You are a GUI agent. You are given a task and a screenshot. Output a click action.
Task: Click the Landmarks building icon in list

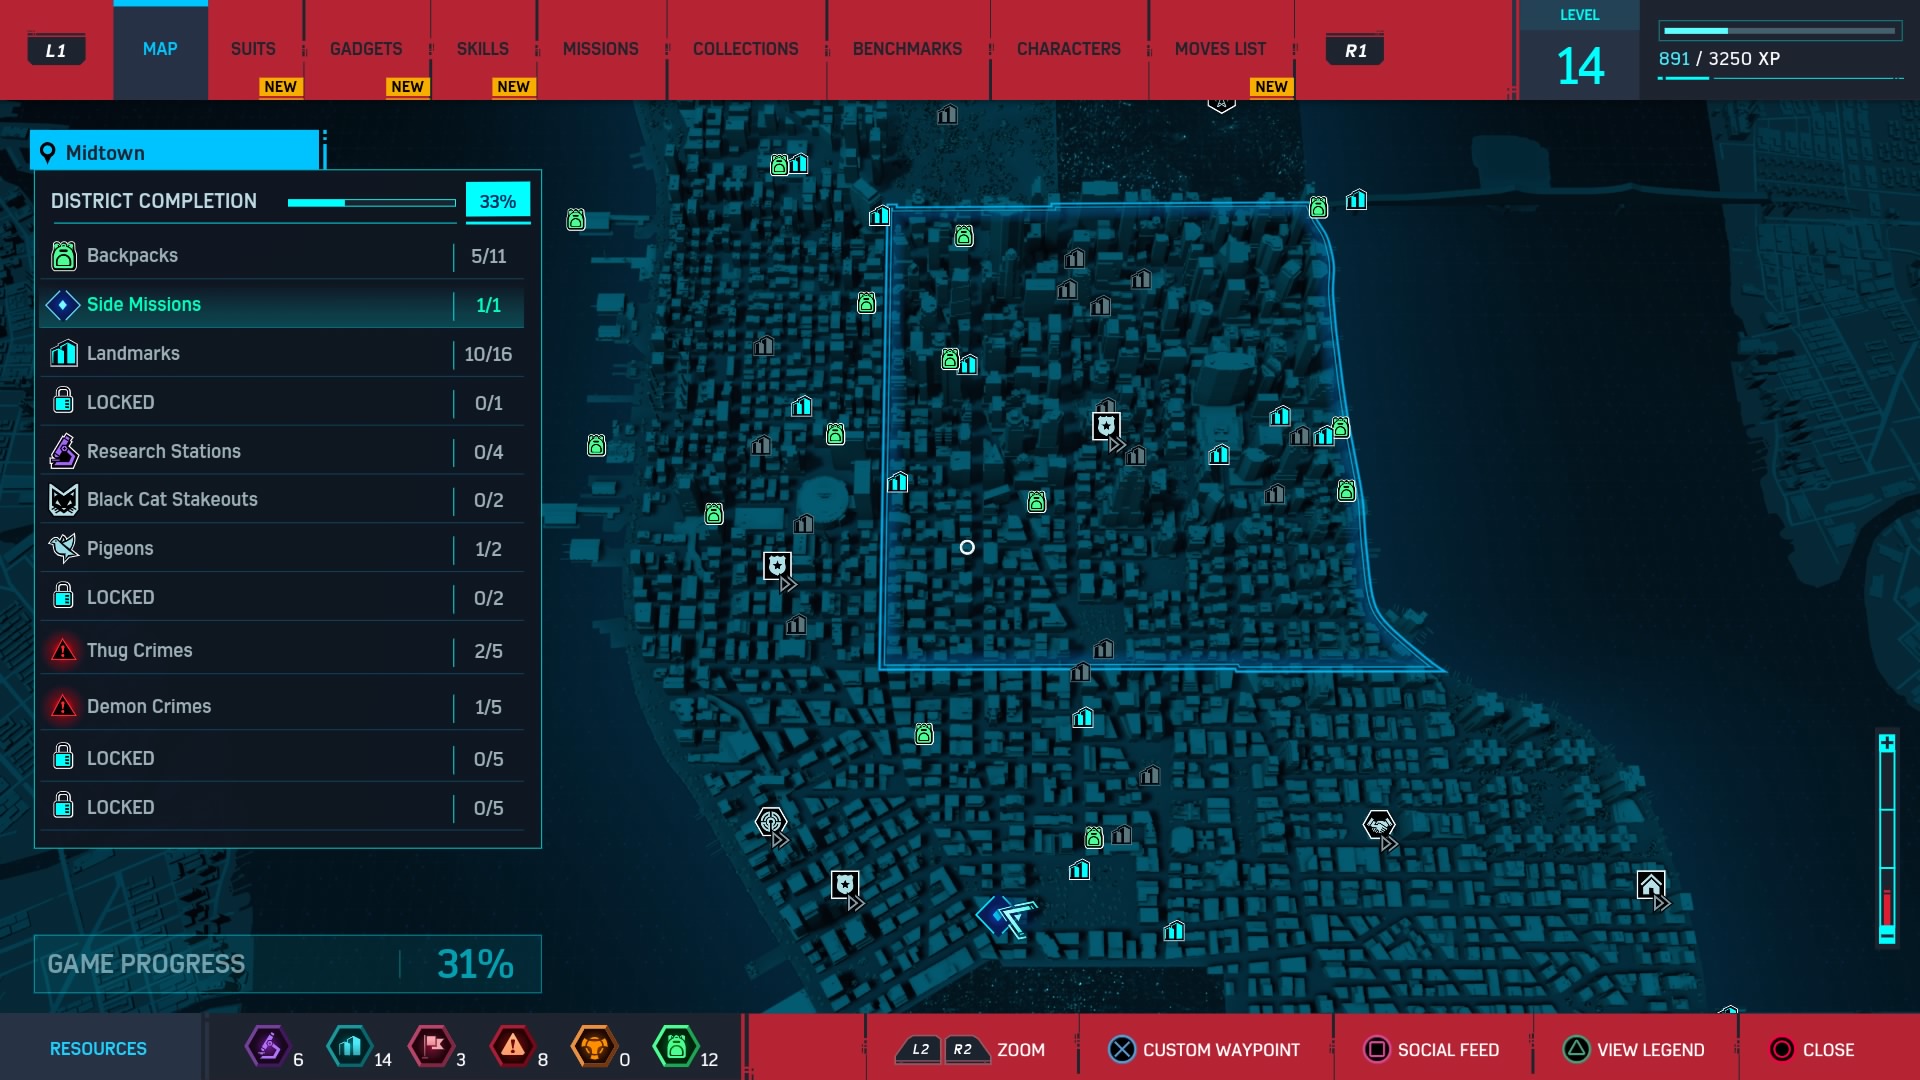(63, 354)
